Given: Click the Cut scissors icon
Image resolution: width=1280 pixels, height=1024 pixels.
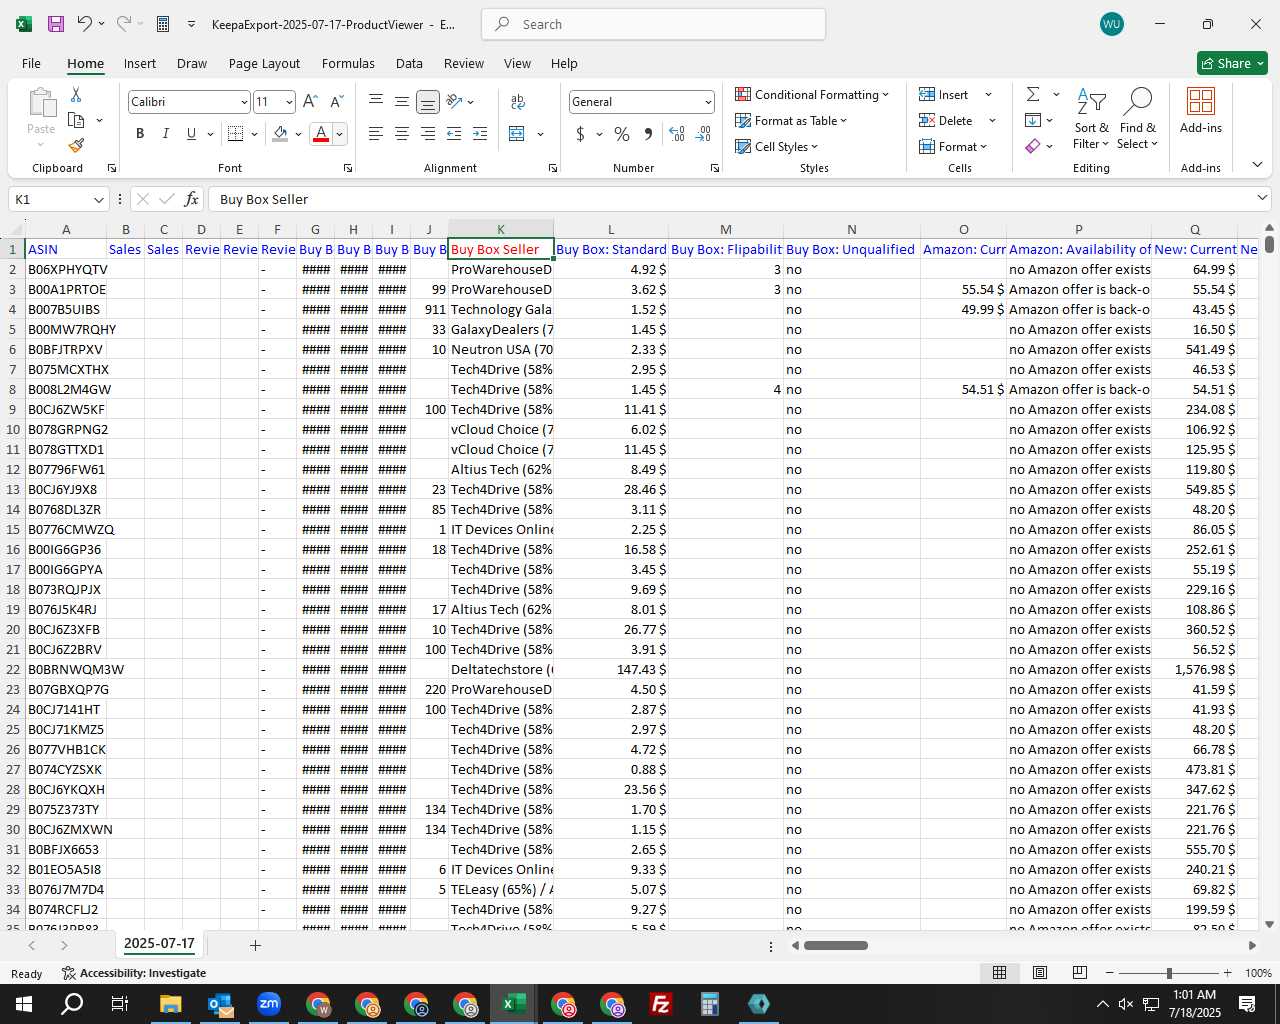Looking at the screenshot, I should (x=76, y=94).
